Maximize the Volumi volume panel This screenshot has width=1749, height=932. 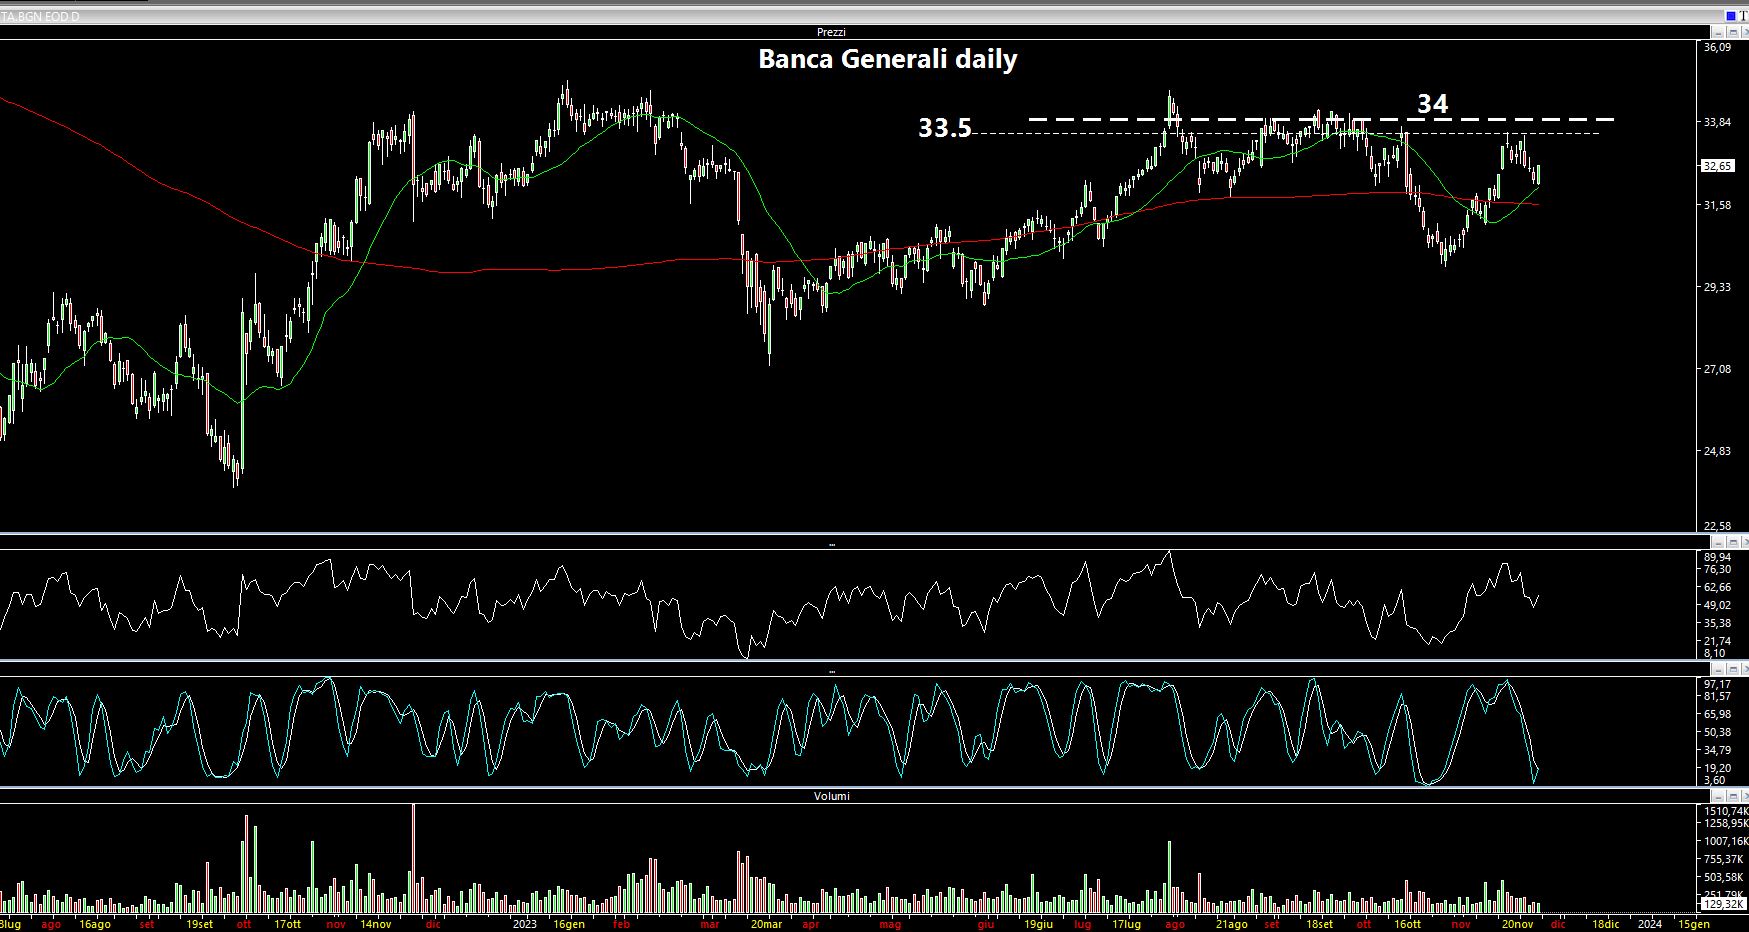[1733, 795]
